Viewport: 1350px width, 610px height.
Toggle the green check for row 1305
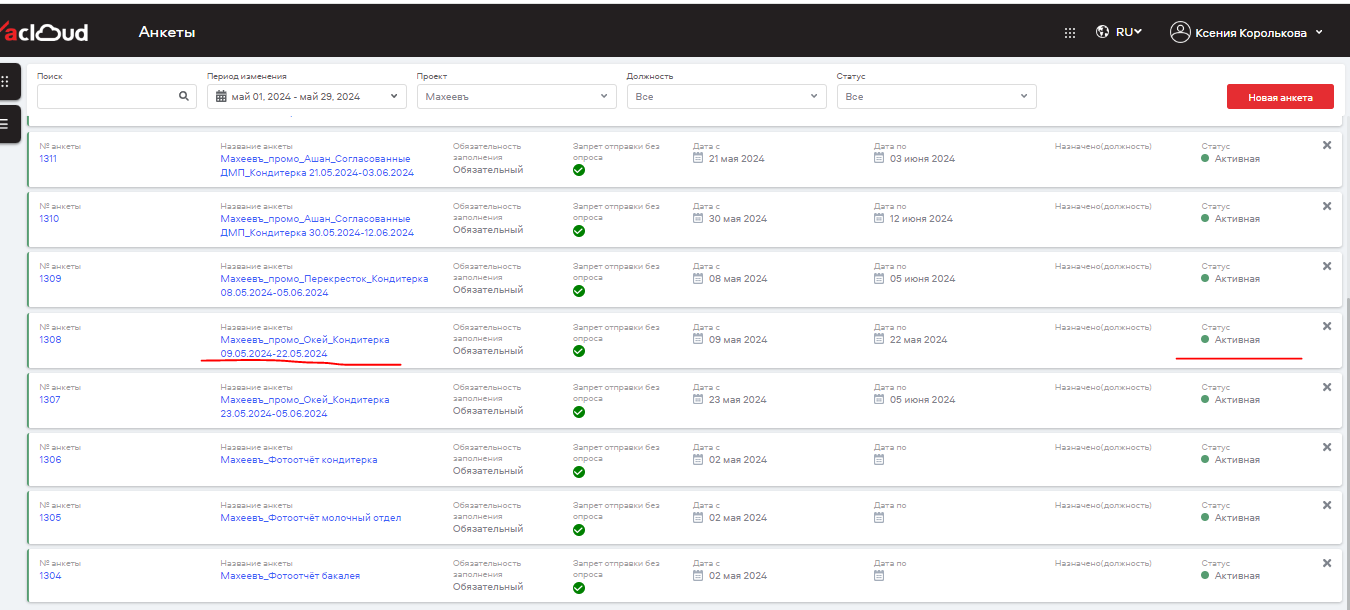[579, 530]
